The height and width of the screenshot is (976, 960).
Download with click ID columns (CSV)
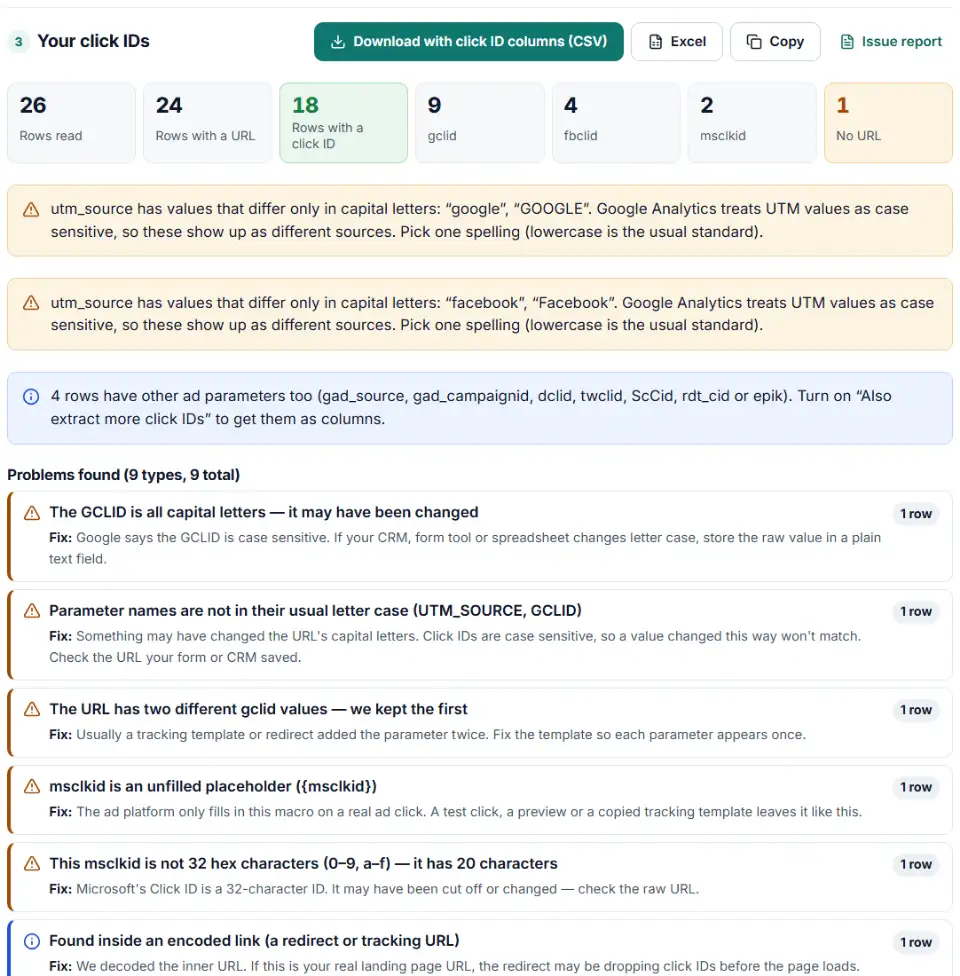(468, 42)
